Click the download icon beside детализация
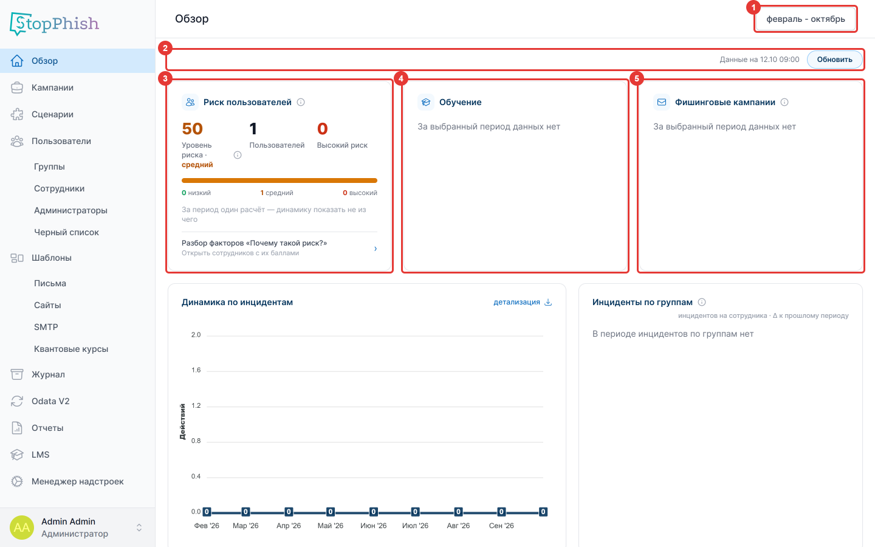Viewport: 875px width, 547px height. (x=548, y=302)
